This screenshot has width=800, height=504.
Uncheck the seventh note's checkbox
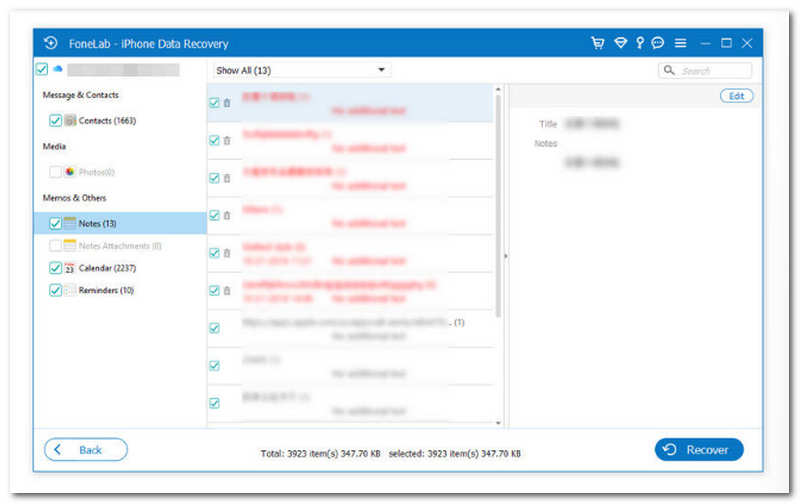pyautogui.click(x=214, y=328)
